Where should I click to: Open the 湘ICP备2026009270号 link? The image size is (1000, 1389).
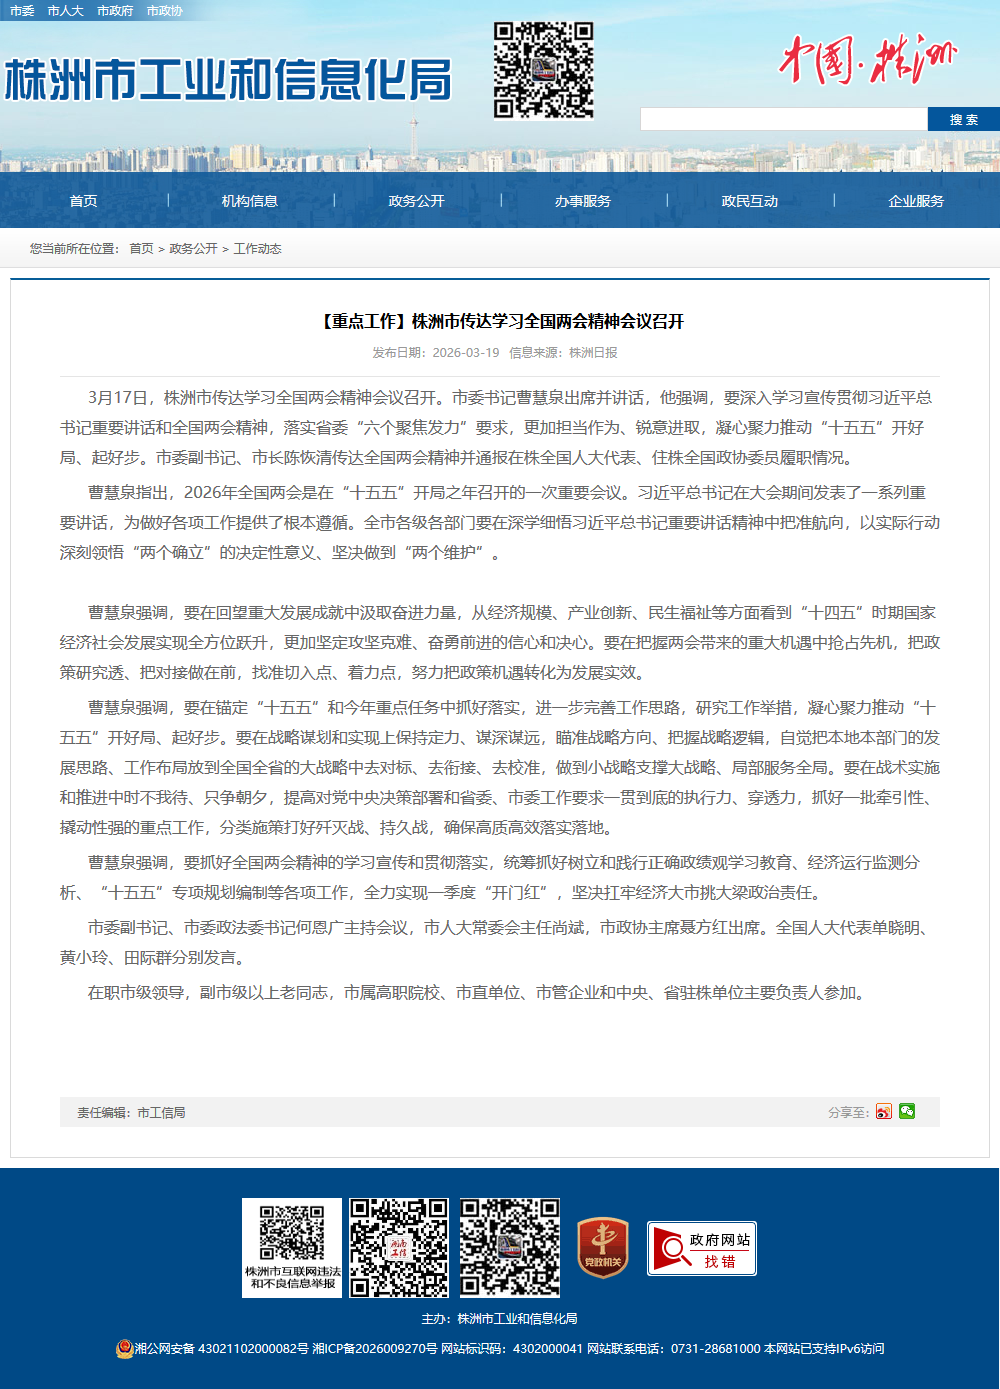coord(374,1349)
